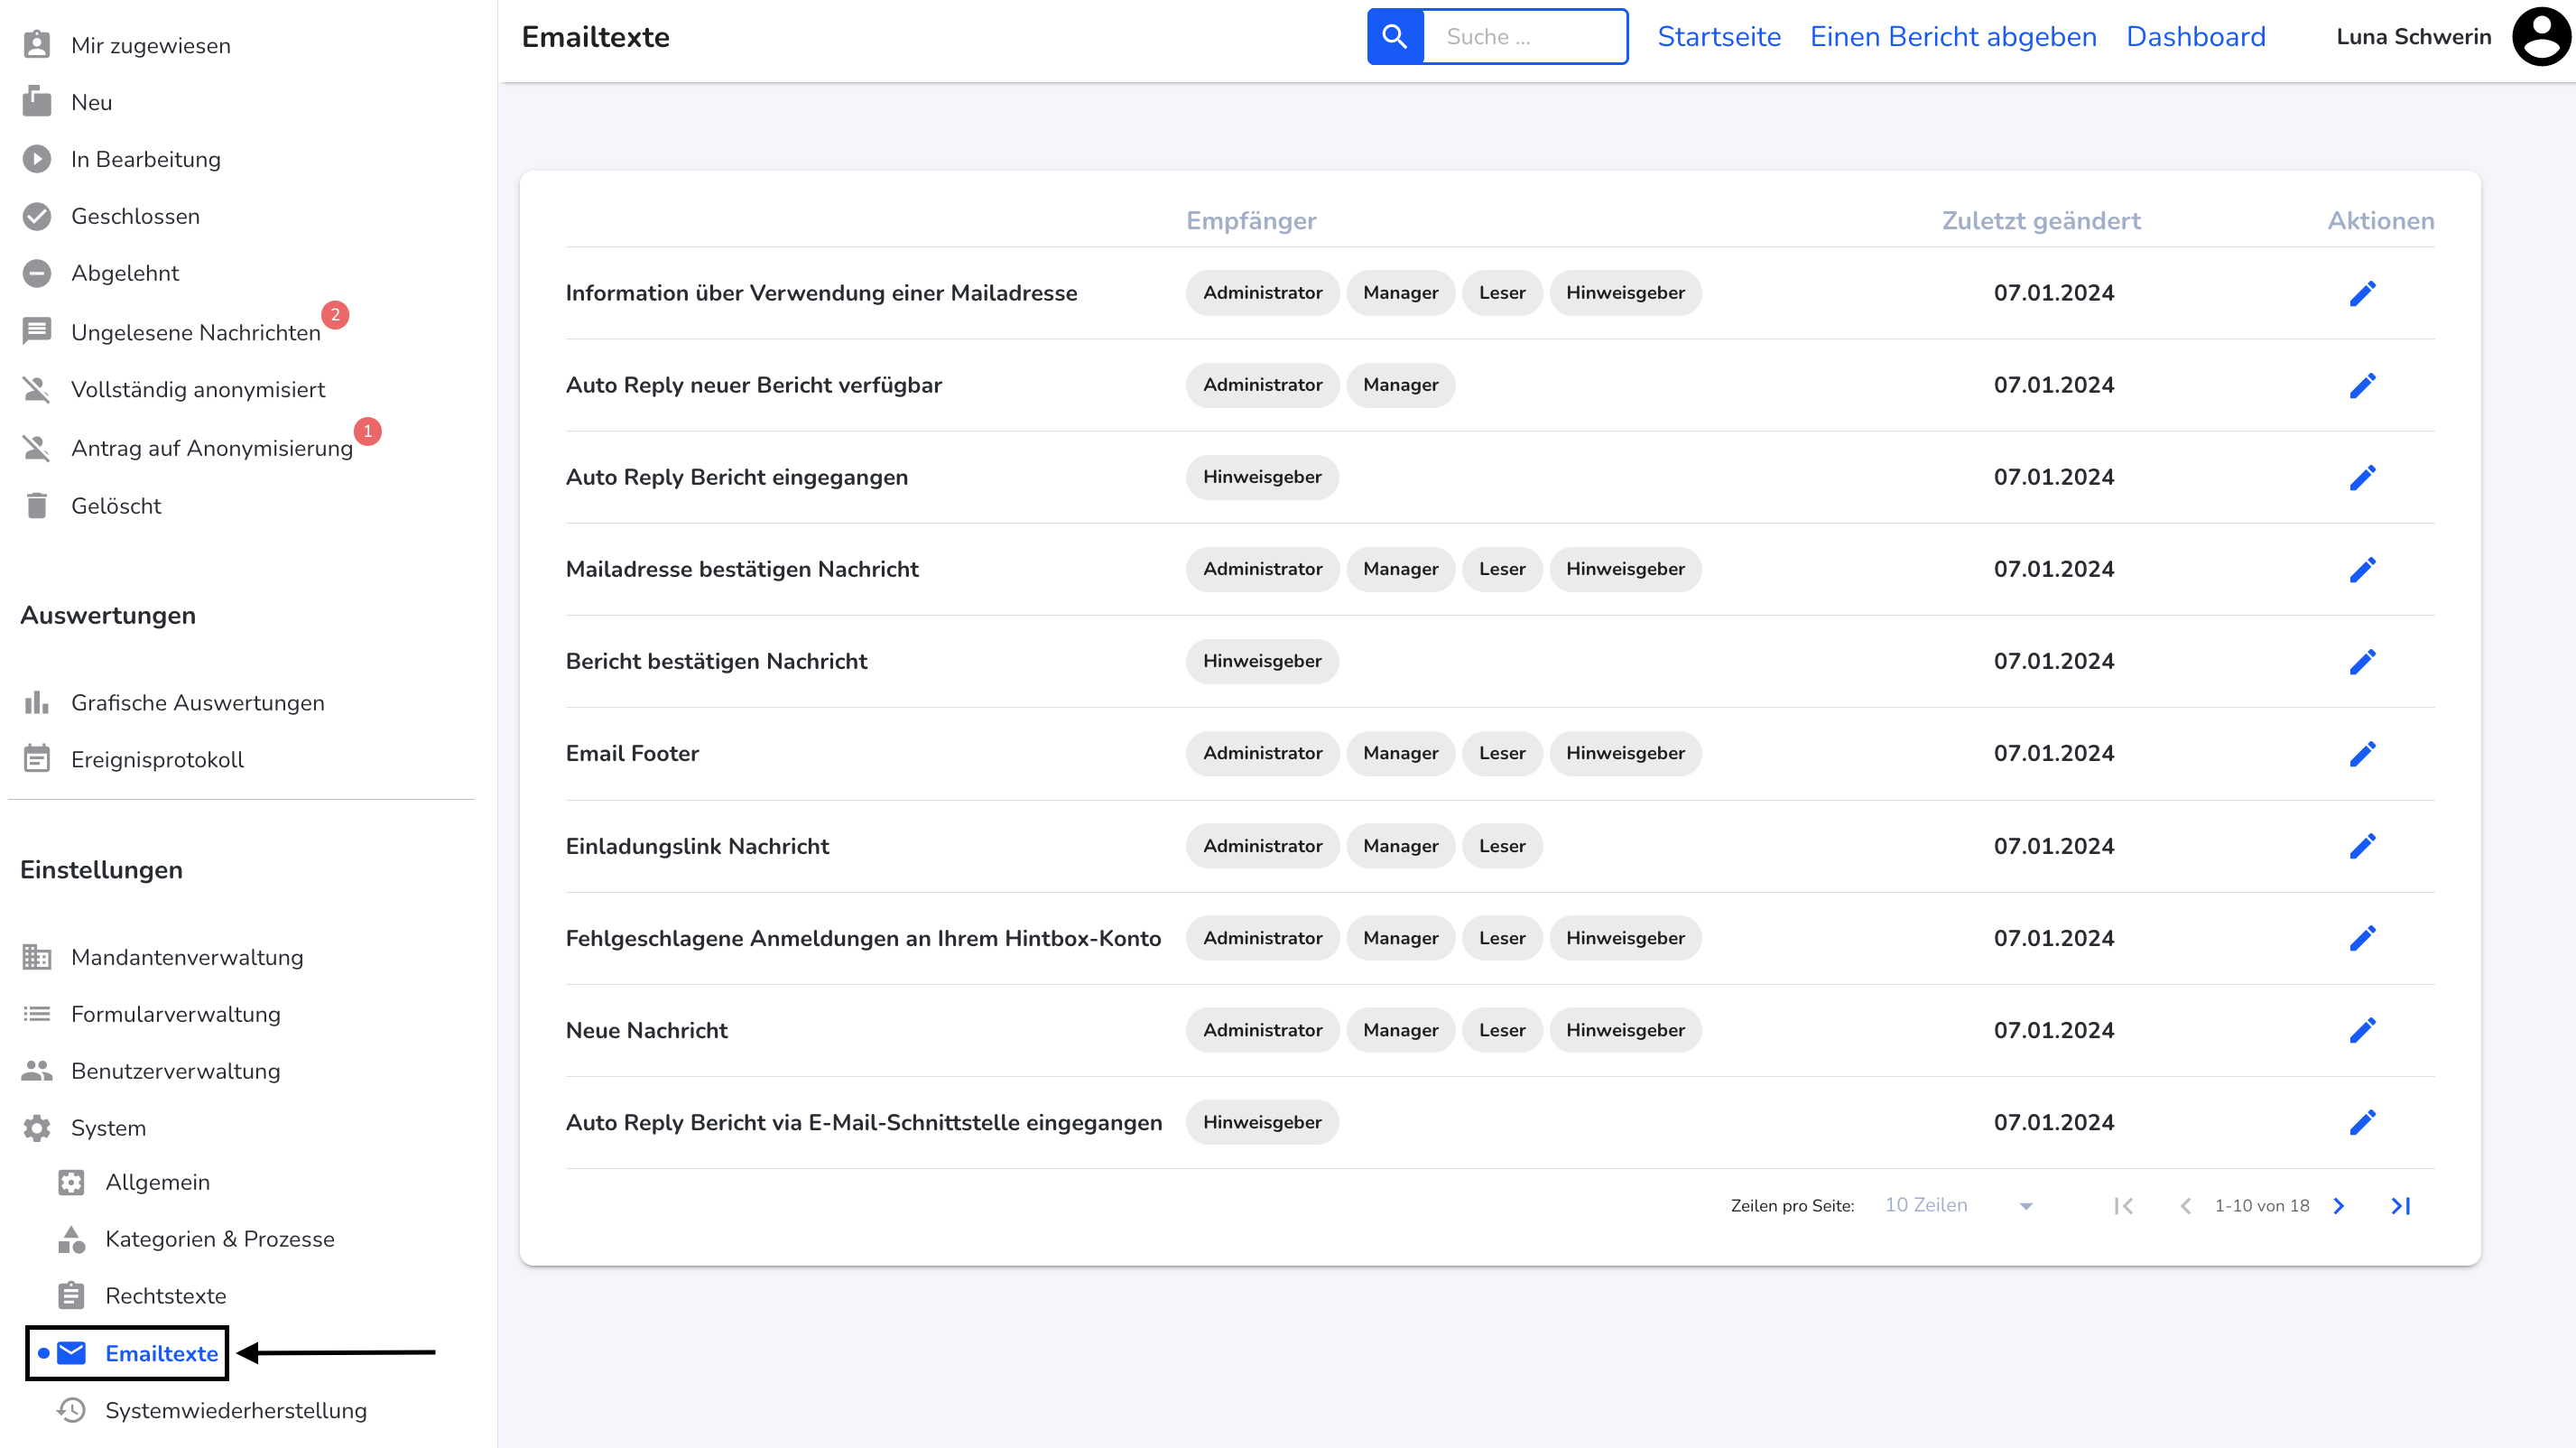
Task: Open the 'Neu' reports list
Action: tap(92, 102)
